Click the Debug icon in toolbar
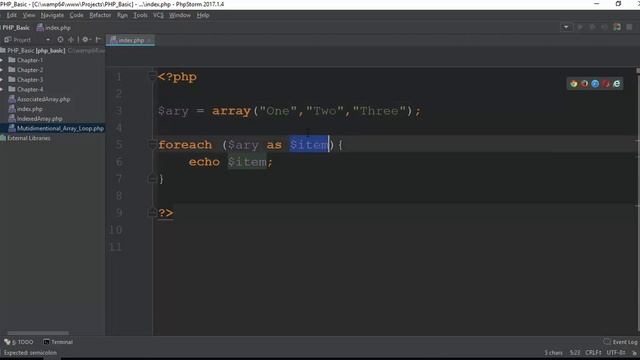 (592, 27)
